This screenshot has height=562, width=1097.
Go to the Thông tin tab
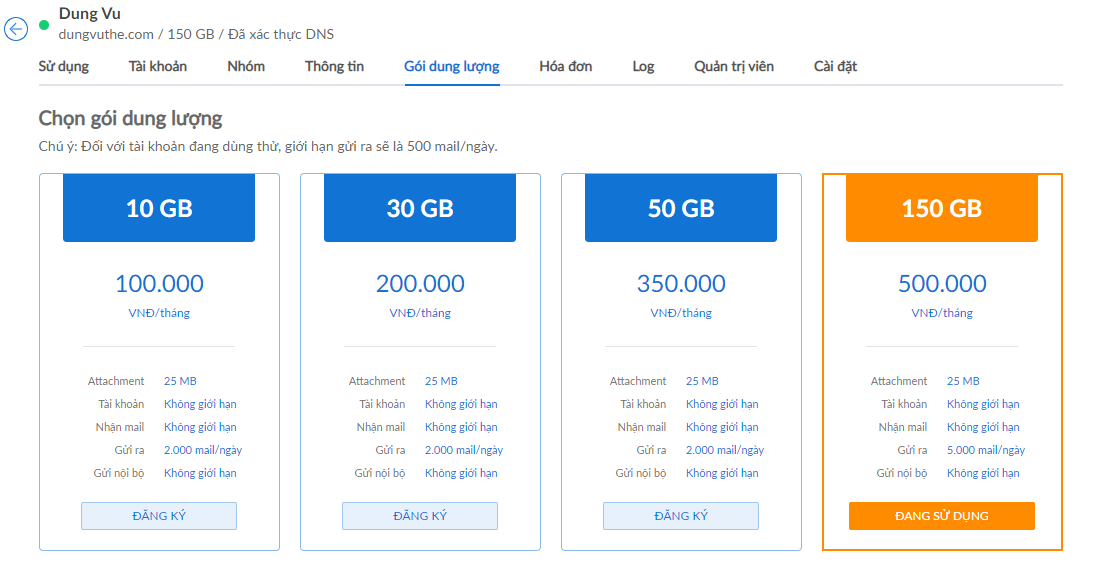[334, 66]
